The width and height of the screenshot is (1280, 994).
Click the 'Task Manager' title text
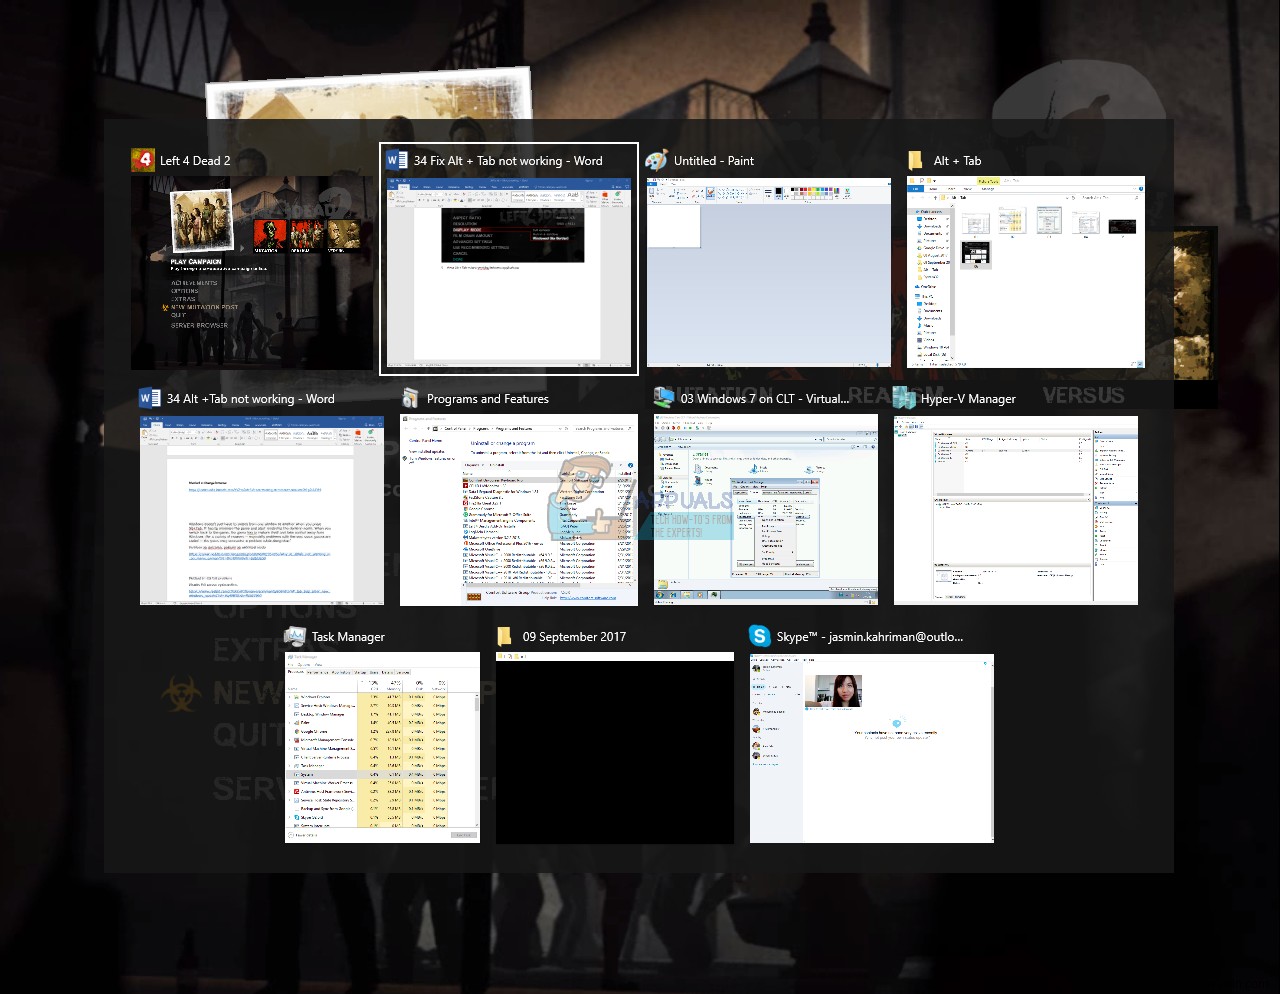(x=348, y=636)
